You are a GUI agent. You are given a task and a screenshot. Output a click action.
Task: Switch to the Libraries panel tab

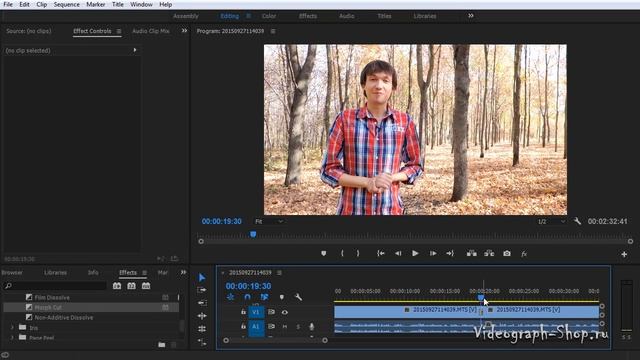click(x=56, y=272)
